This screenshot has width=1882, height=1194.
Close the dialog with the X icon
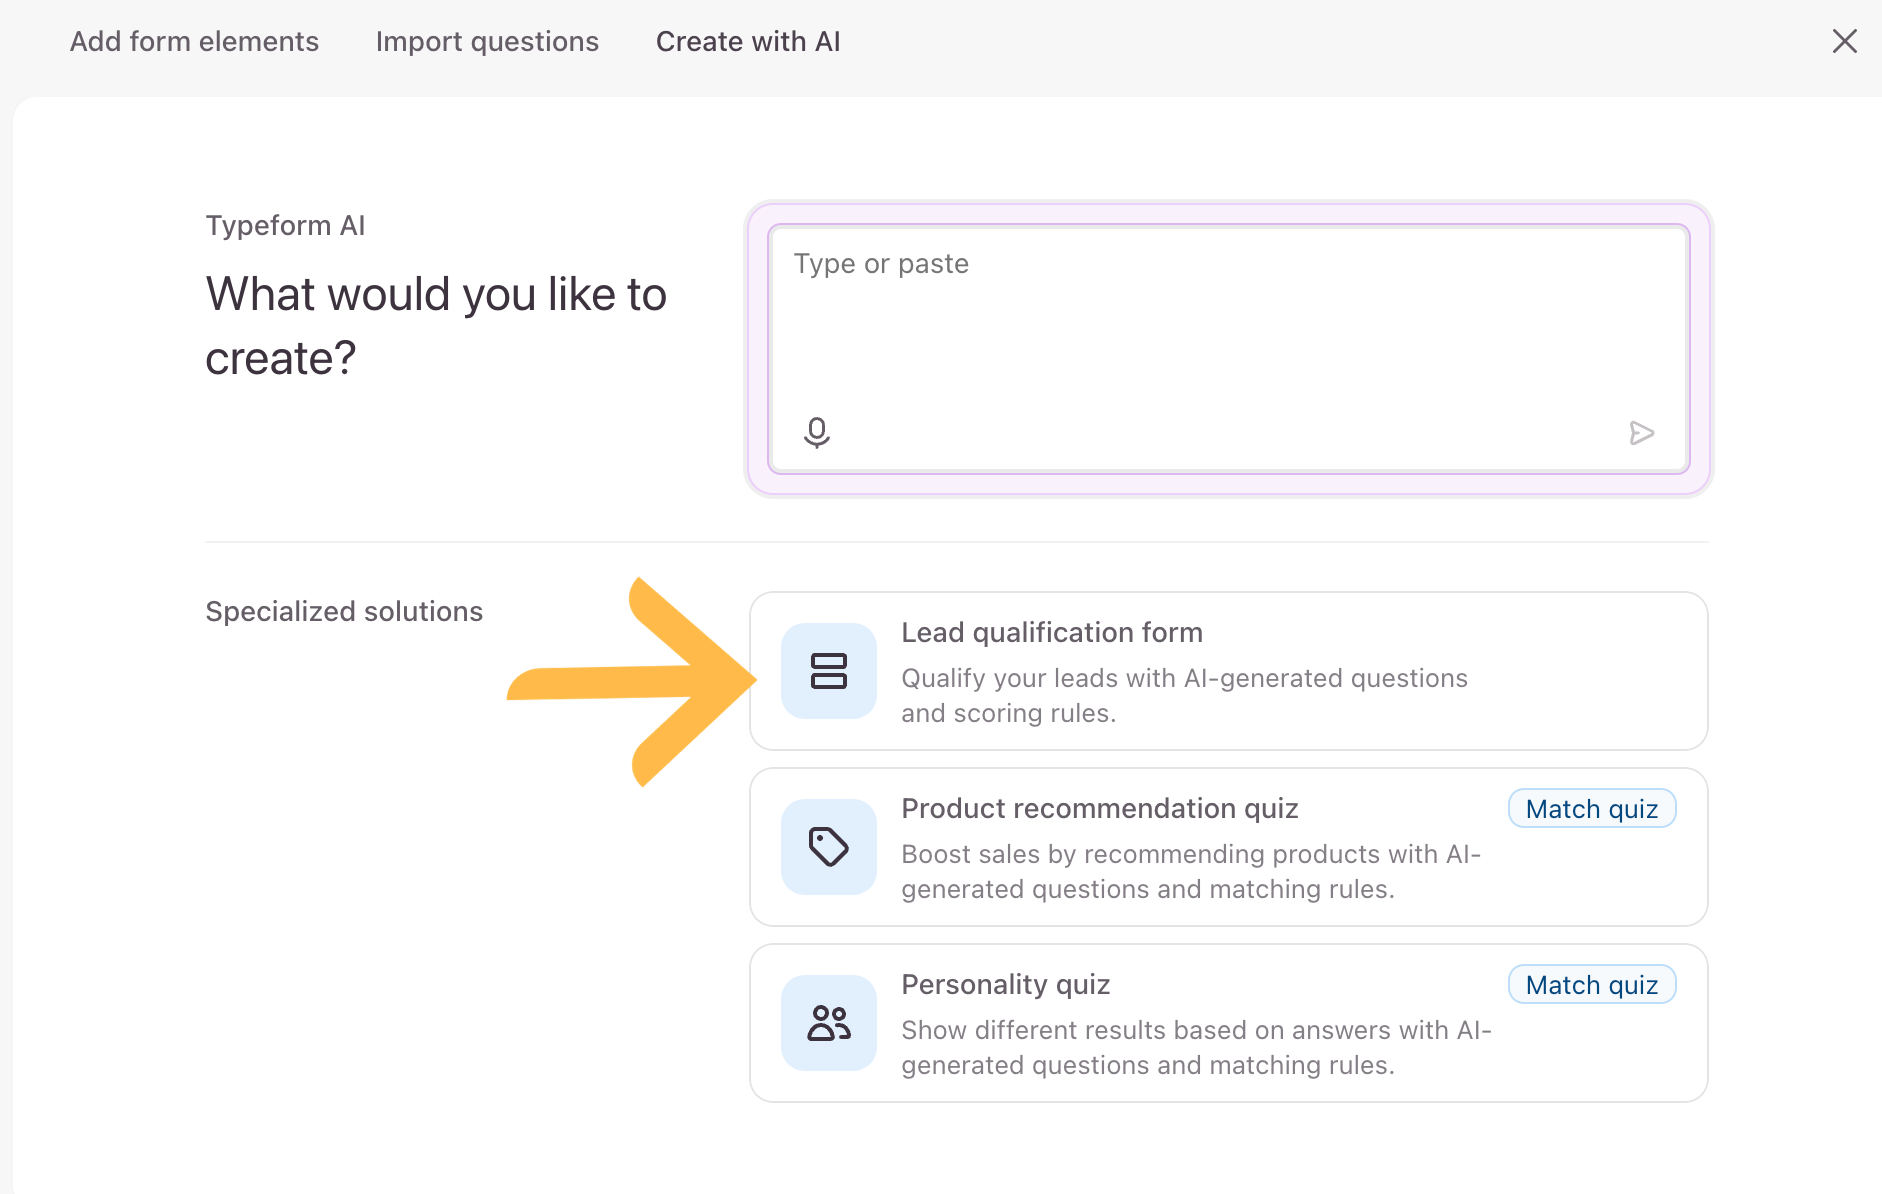pyautogui.click(x=1844, y=41)
